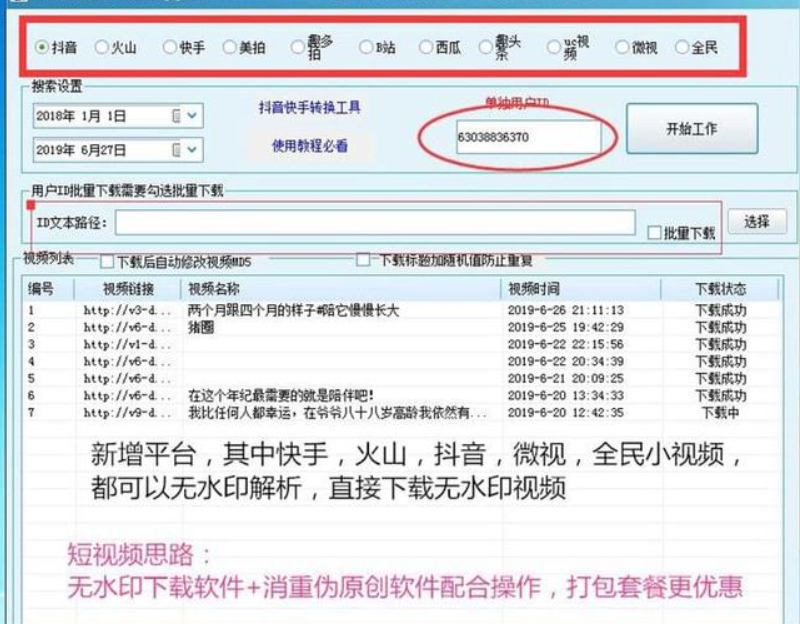The width and height of the screenshot is (800, 624).
Task: Click the http://v3-d... link cell
Action: 128,310
